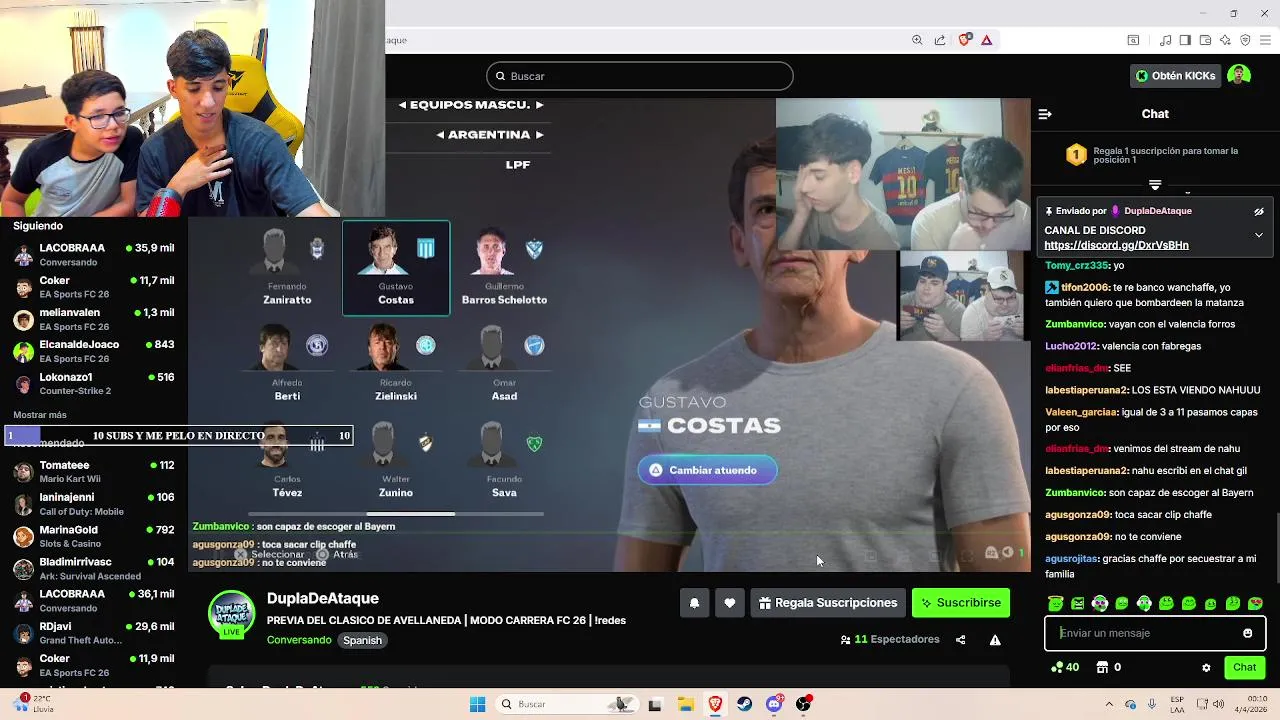
Task: Open taskbar Buscar search box
Action: pyautogui.click(x=565, y=704)
